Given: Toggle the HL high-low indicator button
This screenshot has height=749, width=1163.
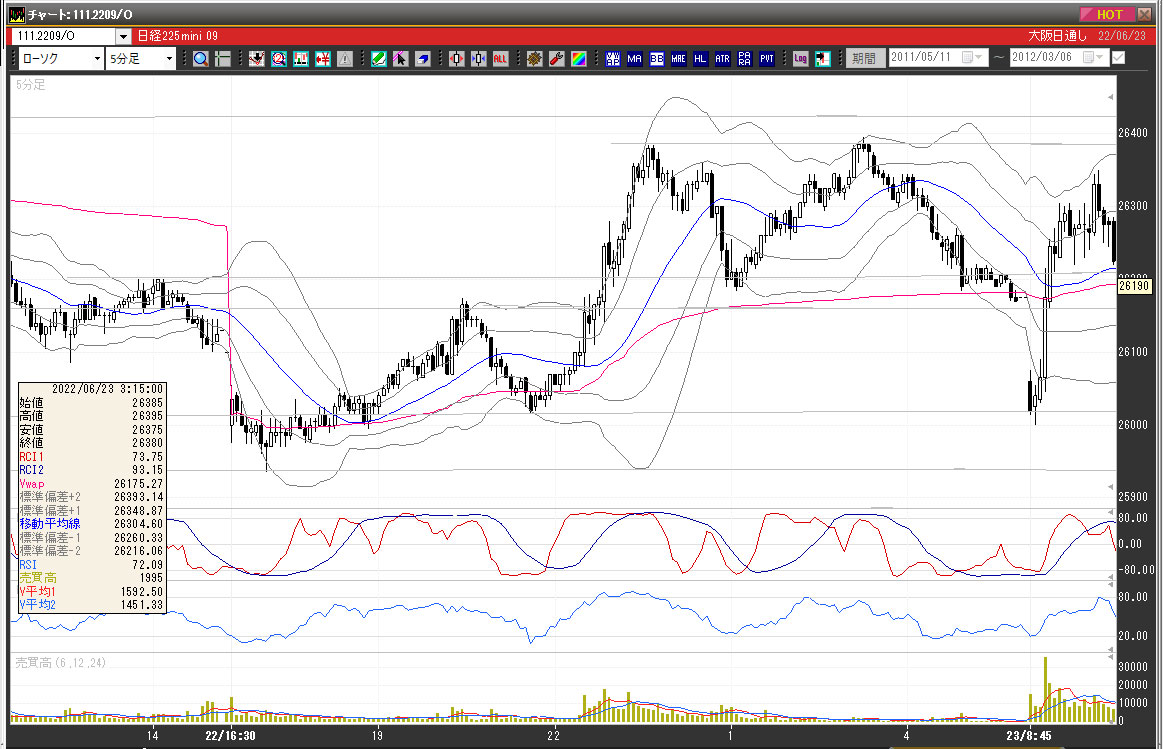Looking at the screenshot, I should [700, 59].
